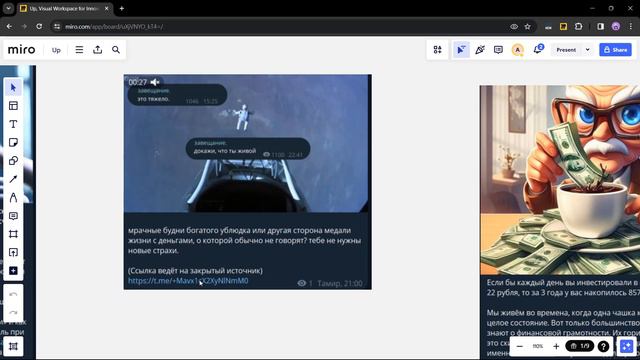Click the user avatar A
This screenshot has width=640, height=360.
[x=518, y=50]
